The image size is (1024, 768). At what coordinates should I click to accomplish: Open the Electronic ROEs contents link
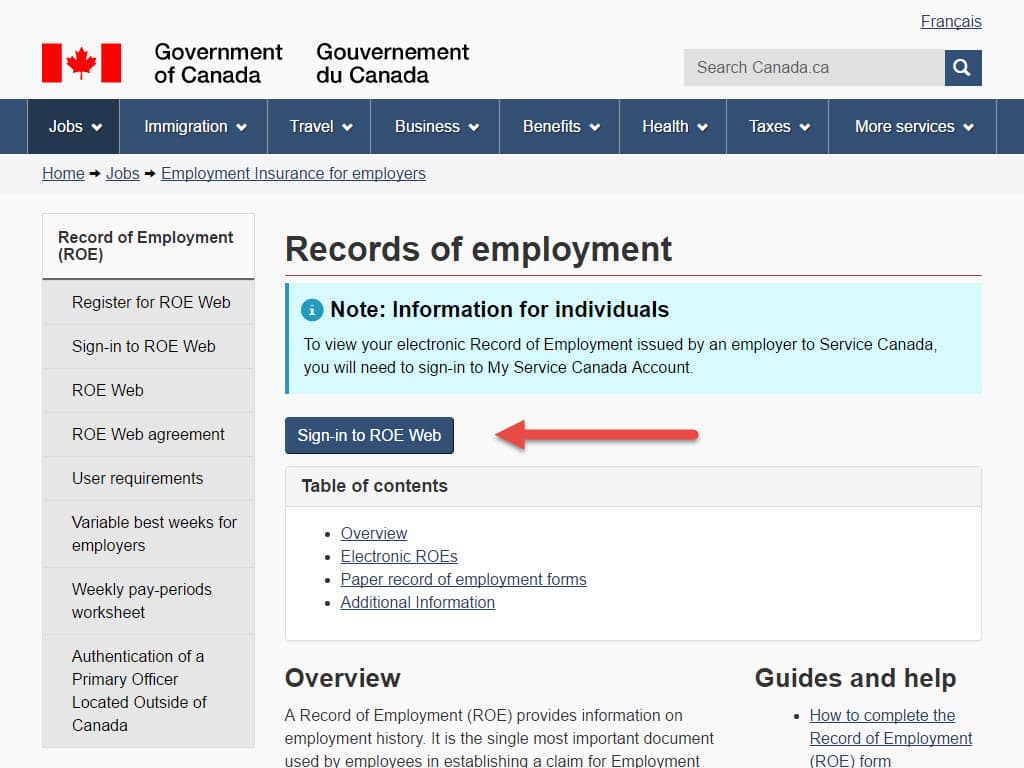[399, 556]
